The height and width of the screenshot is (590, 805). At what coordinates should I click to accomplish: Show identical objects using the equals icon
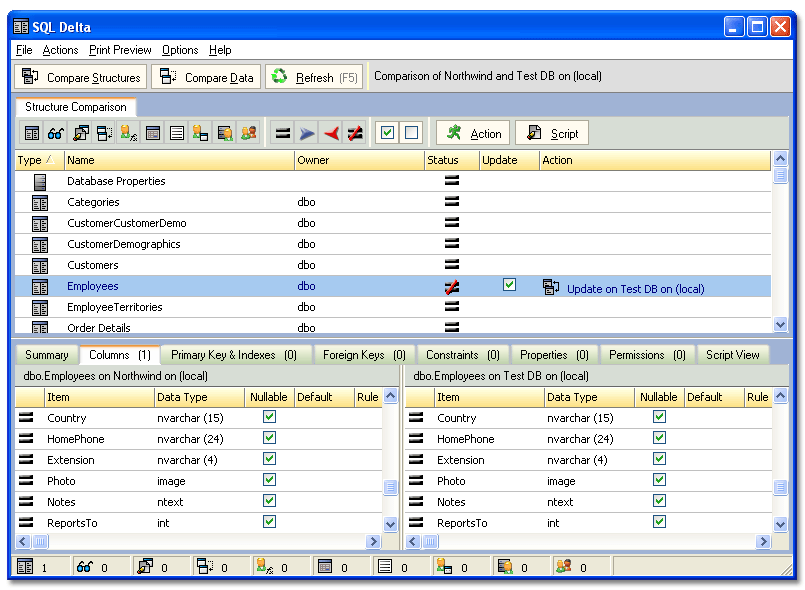click(x=282, y=134)
